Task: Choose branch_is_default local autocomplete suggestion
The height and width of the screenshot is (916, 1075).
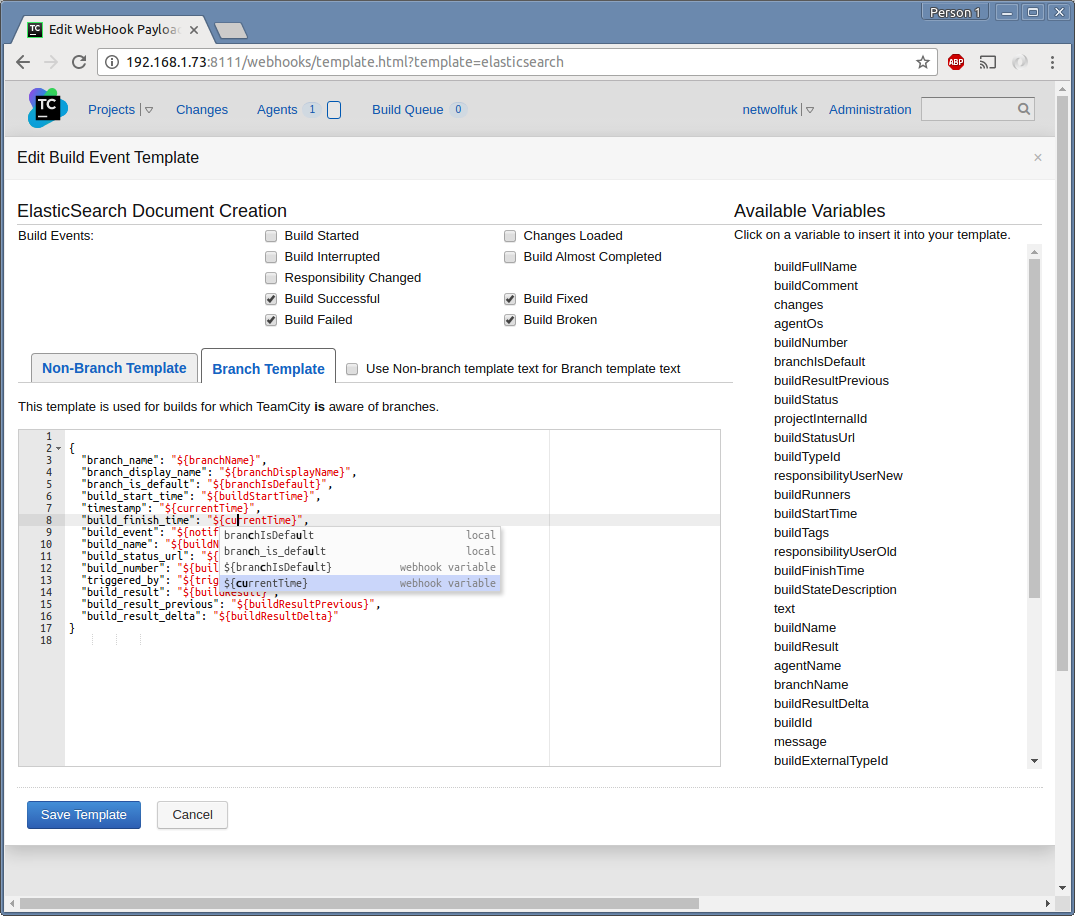Action: 360,551
